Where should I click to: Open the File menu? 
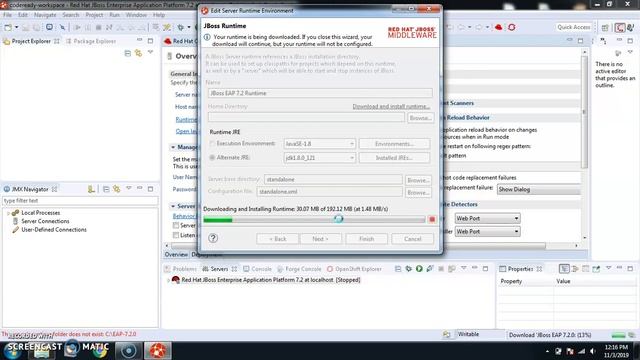click(7, 15)
